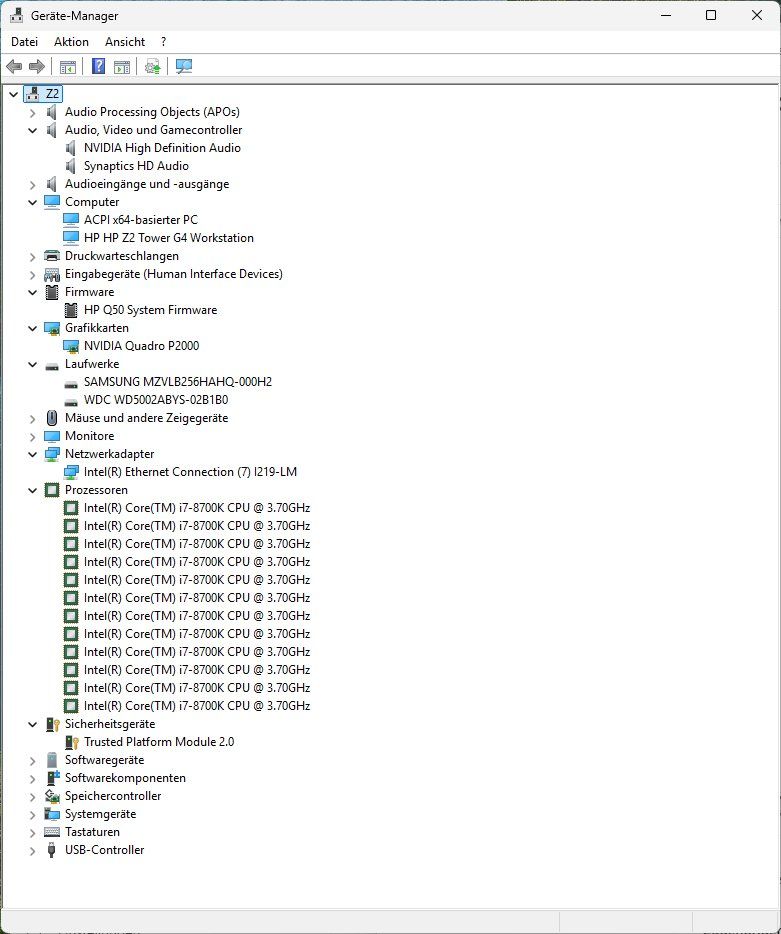This screenshot has height=934, width=781.
Task: Collapse the Z2 root node
Action: pyautogui.click(x=14, y=94)
